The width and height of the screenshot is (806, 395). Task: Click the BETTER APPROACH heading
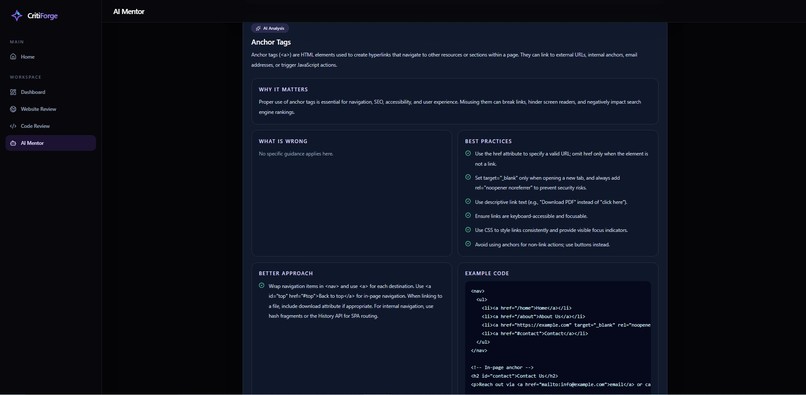coord(286,273)
